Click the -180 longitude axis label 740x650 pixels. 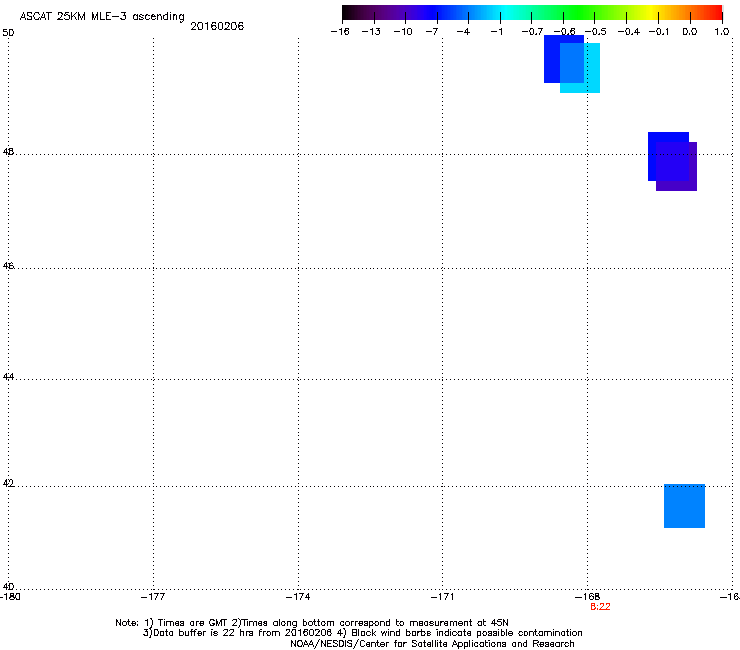10,597
